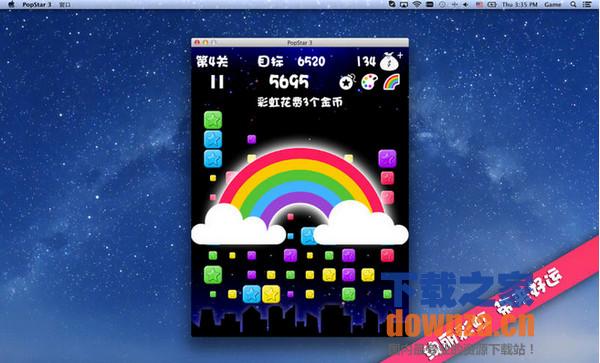This screenshot has width=600, height=363.
Task: Use the bomb power-up icon
Action: (347, 81)
